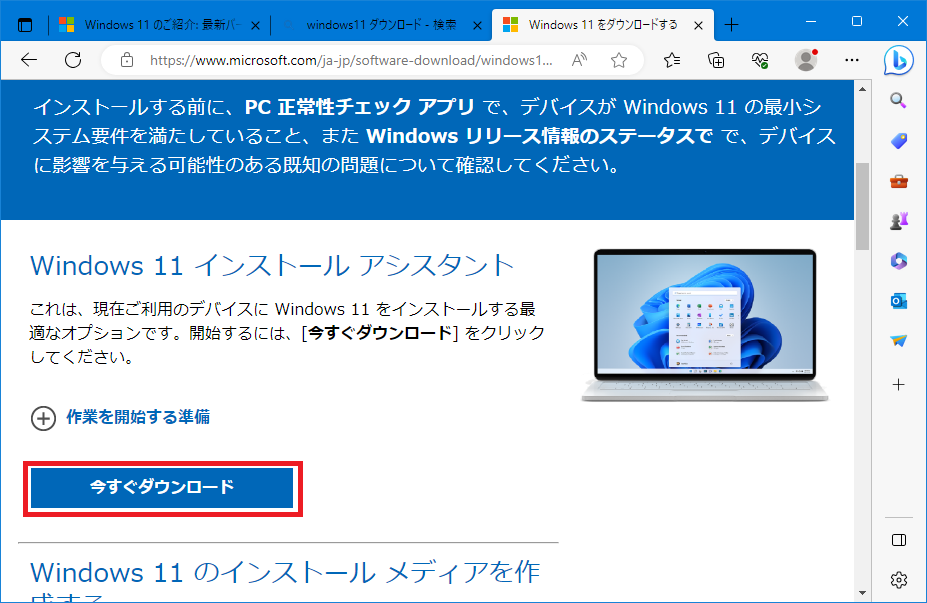Image resolution: width=927 pixels, height=603 pixels.
Task: Open sidebar Tools briefcase icon
Action: [899, 181]
